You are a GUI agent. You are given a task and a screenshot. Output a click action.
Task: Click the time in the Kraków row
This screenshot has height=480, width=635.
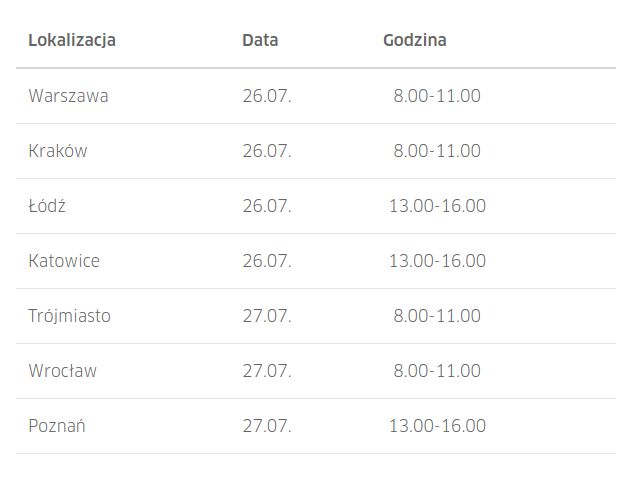[x=437, y=151]
